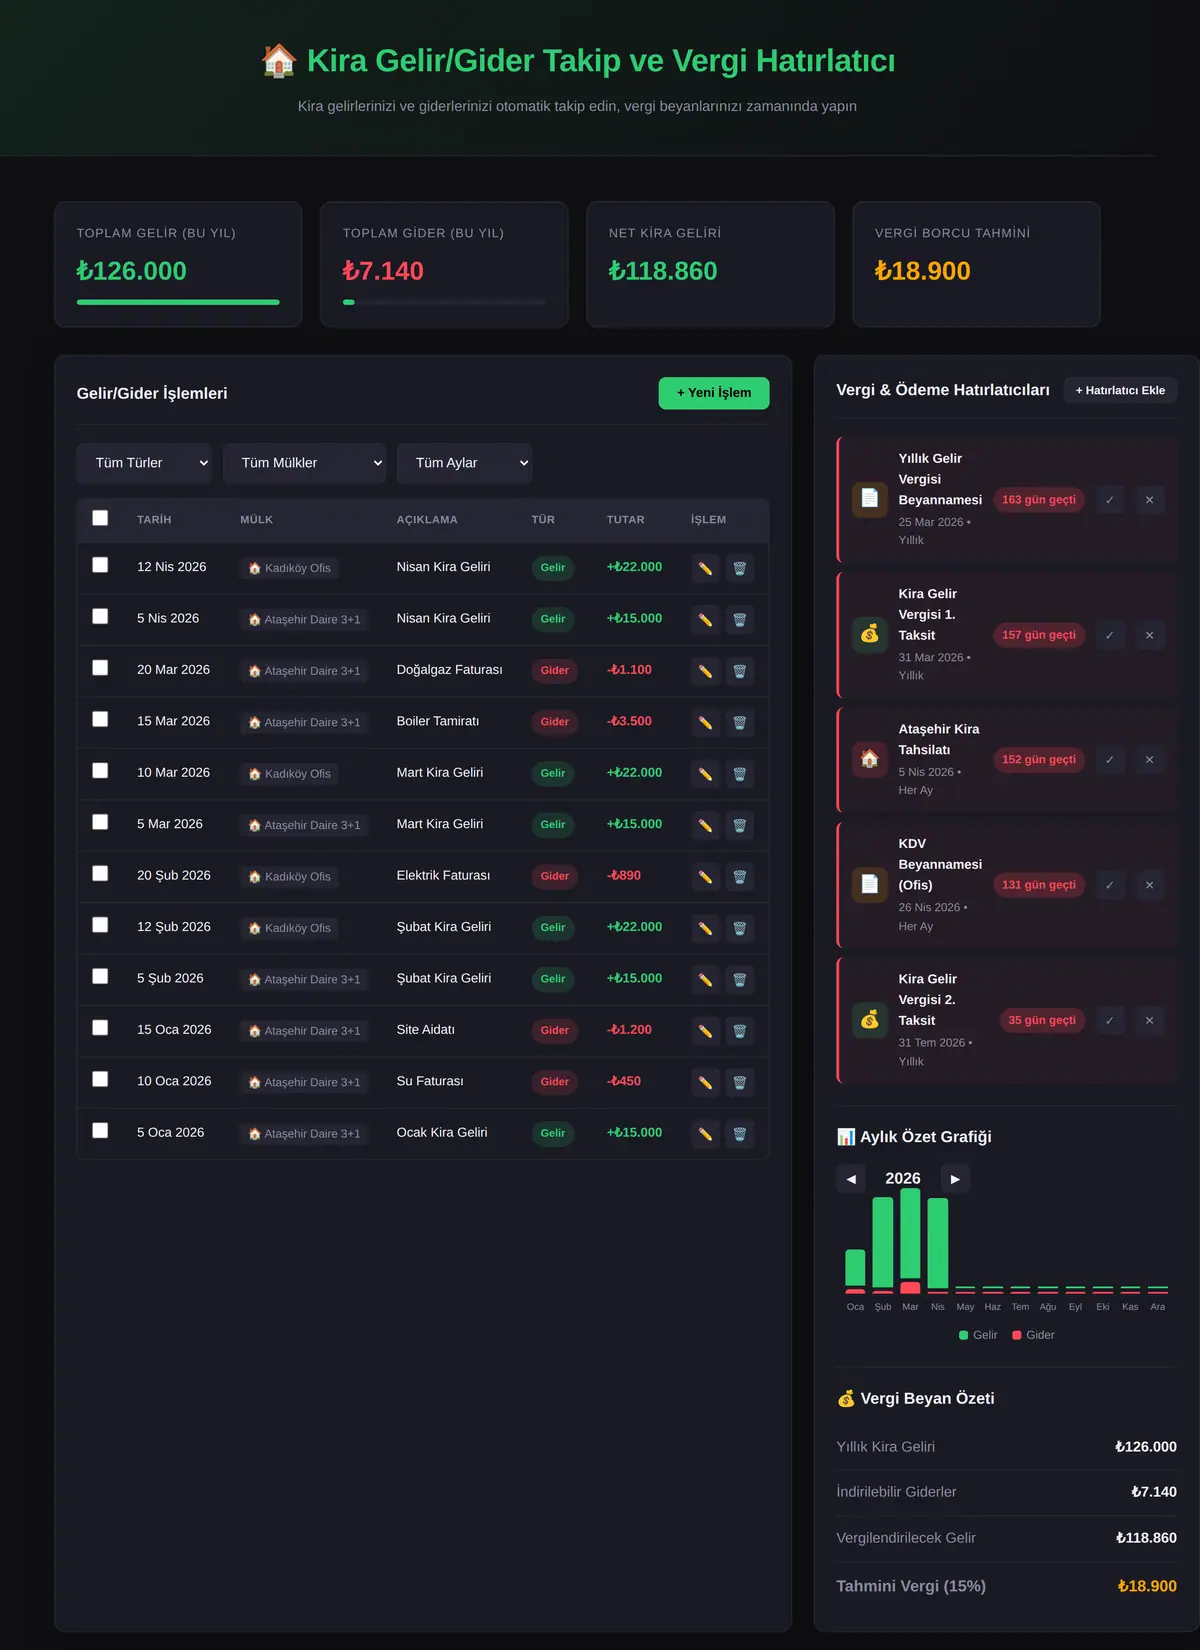The width and height of the screenshot is (1200, 1650).
Task: Delete the Boiler Tamiratı entry
Action: [x=740, y=722]
